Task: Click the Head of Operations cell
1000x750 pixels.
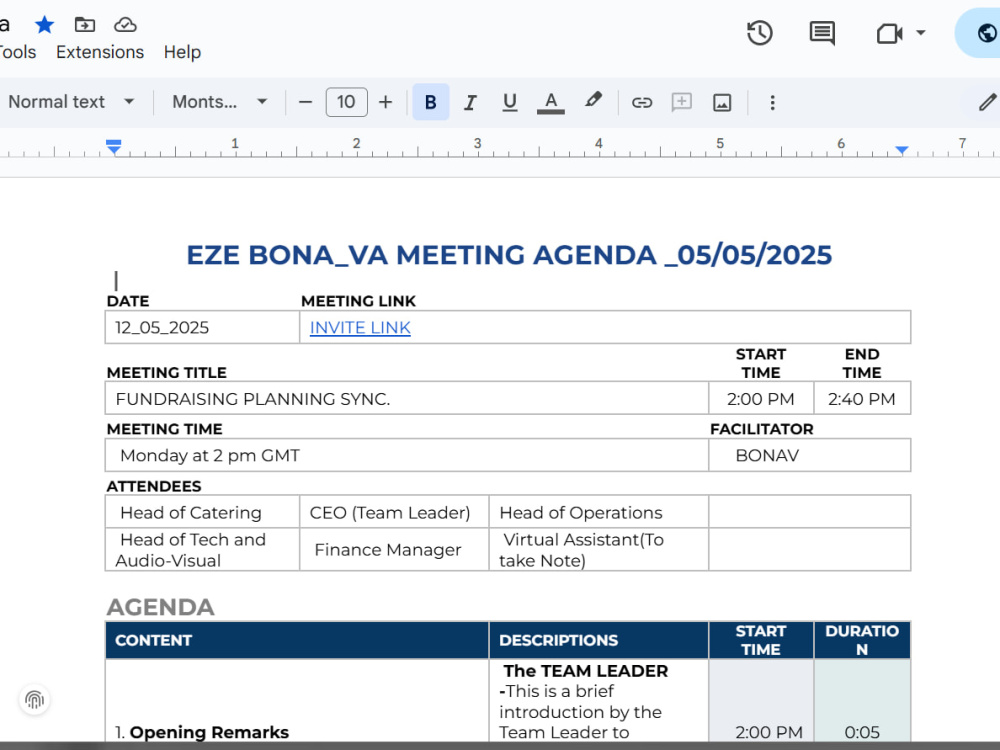Action: click(x=599, y=512)
